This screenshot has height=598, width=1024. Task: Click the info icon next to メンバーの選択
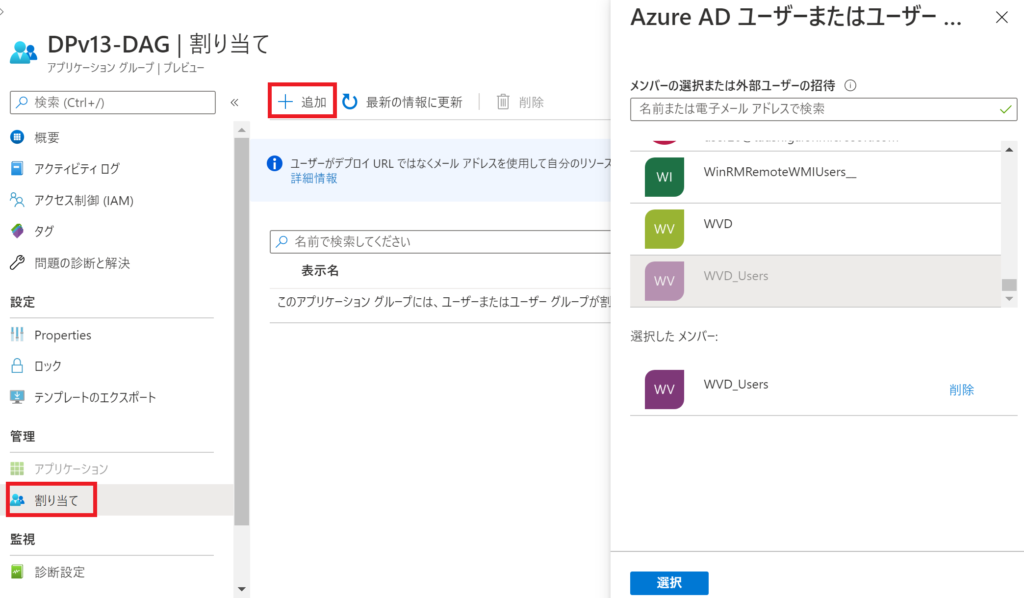pos(850,85)
